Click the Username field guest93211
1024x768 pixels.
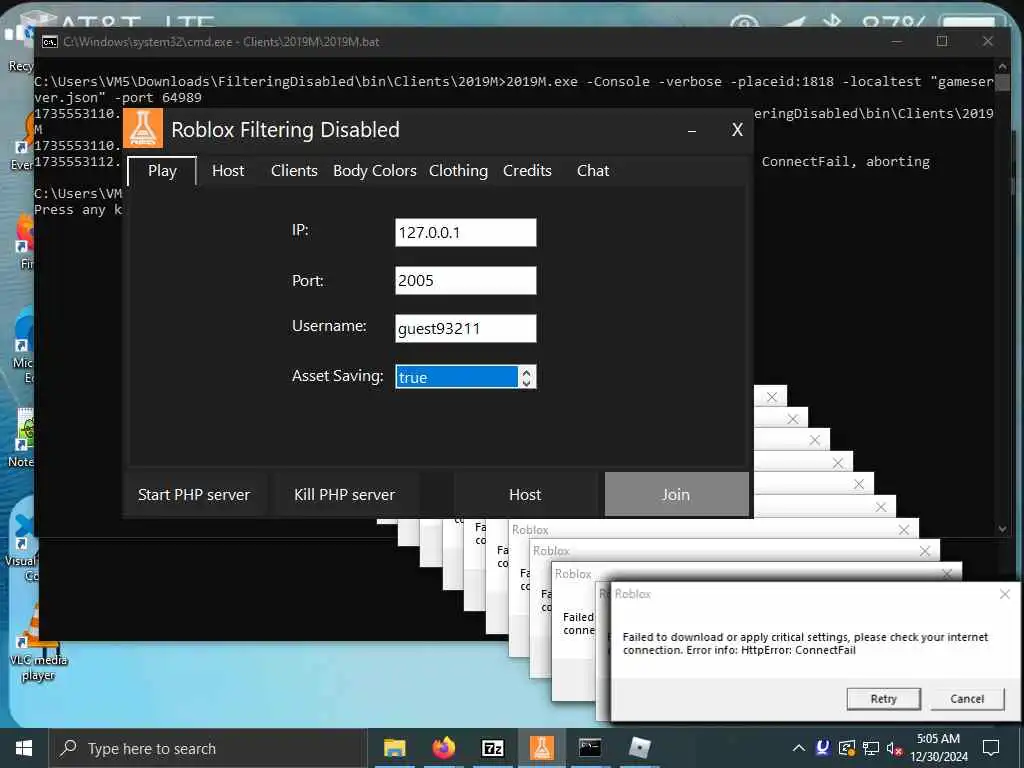(x=466, y=328)
